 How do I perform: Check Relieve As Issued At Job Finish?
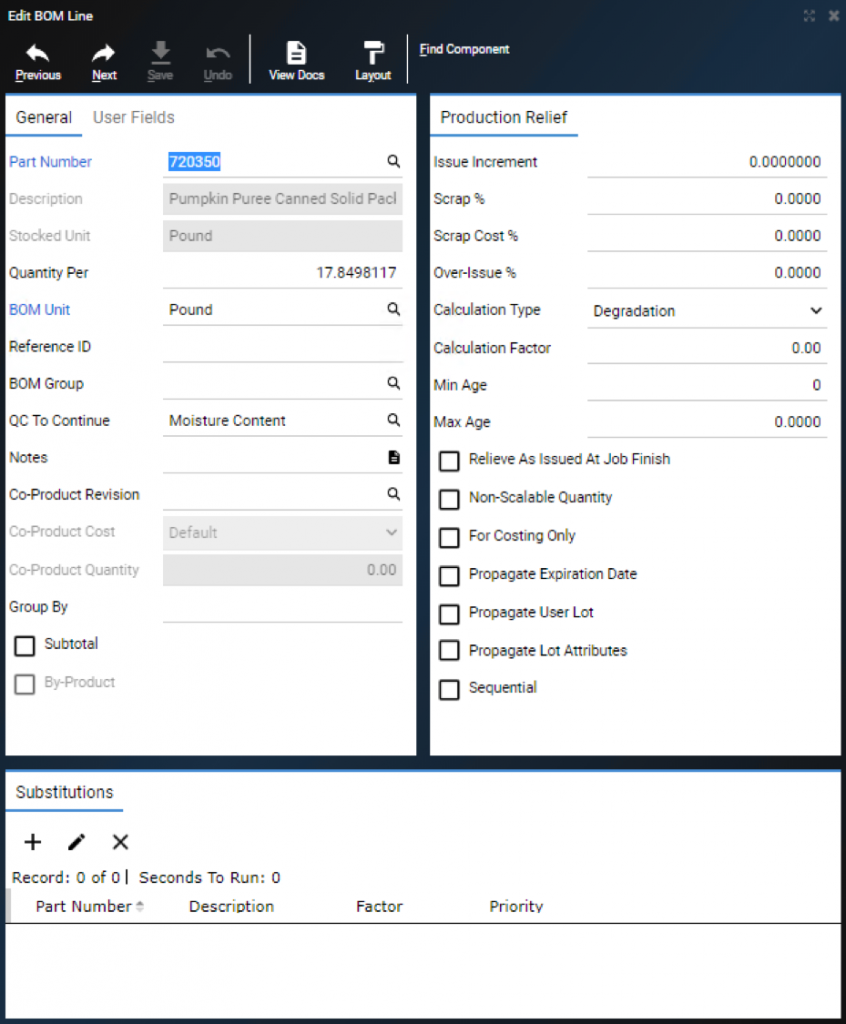[x=449, y=460]
